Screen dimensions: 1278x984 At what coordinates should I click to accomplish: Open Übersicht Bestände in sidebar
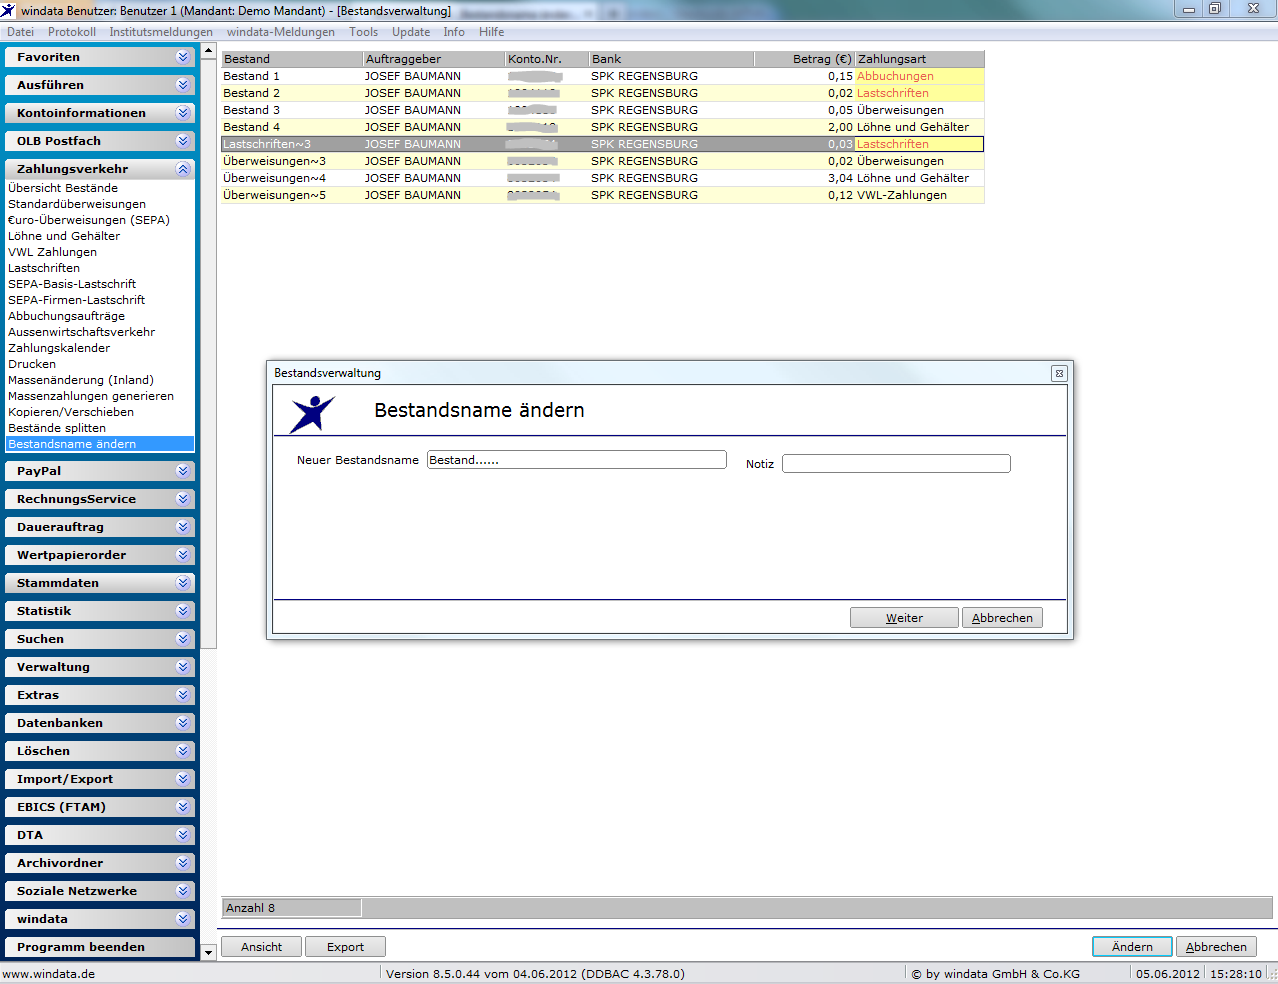63,188
